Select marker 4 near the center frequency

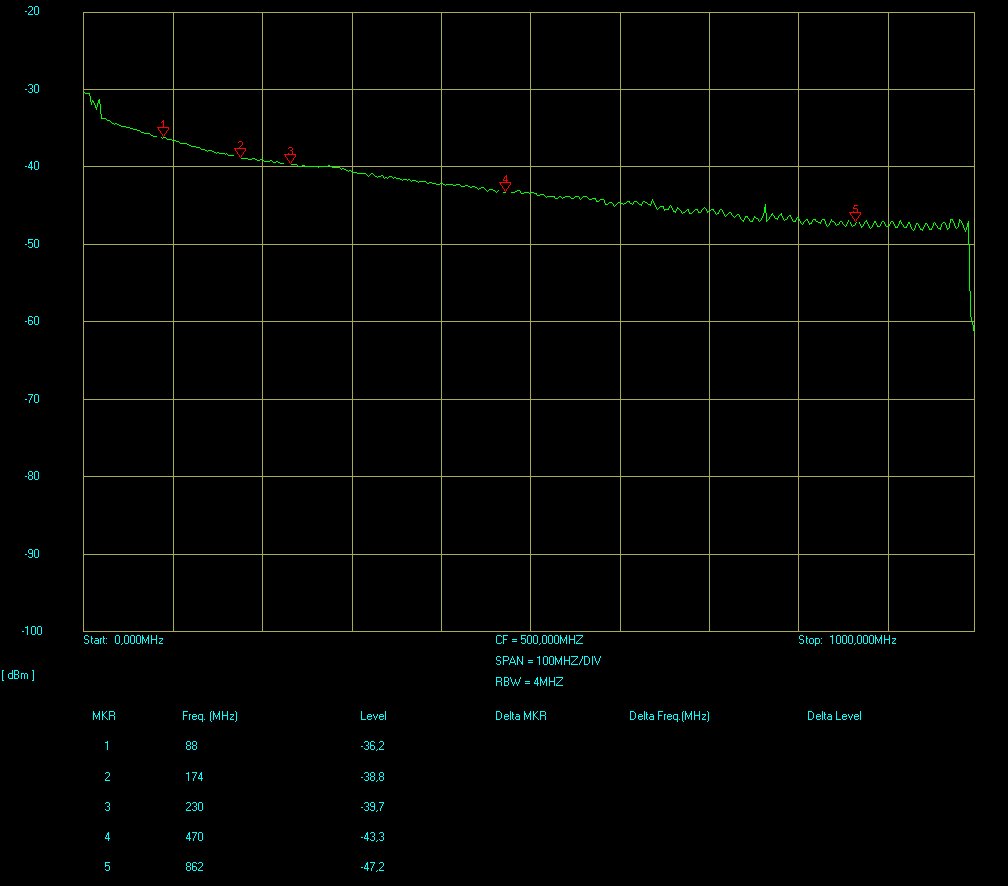click(505, 186)
